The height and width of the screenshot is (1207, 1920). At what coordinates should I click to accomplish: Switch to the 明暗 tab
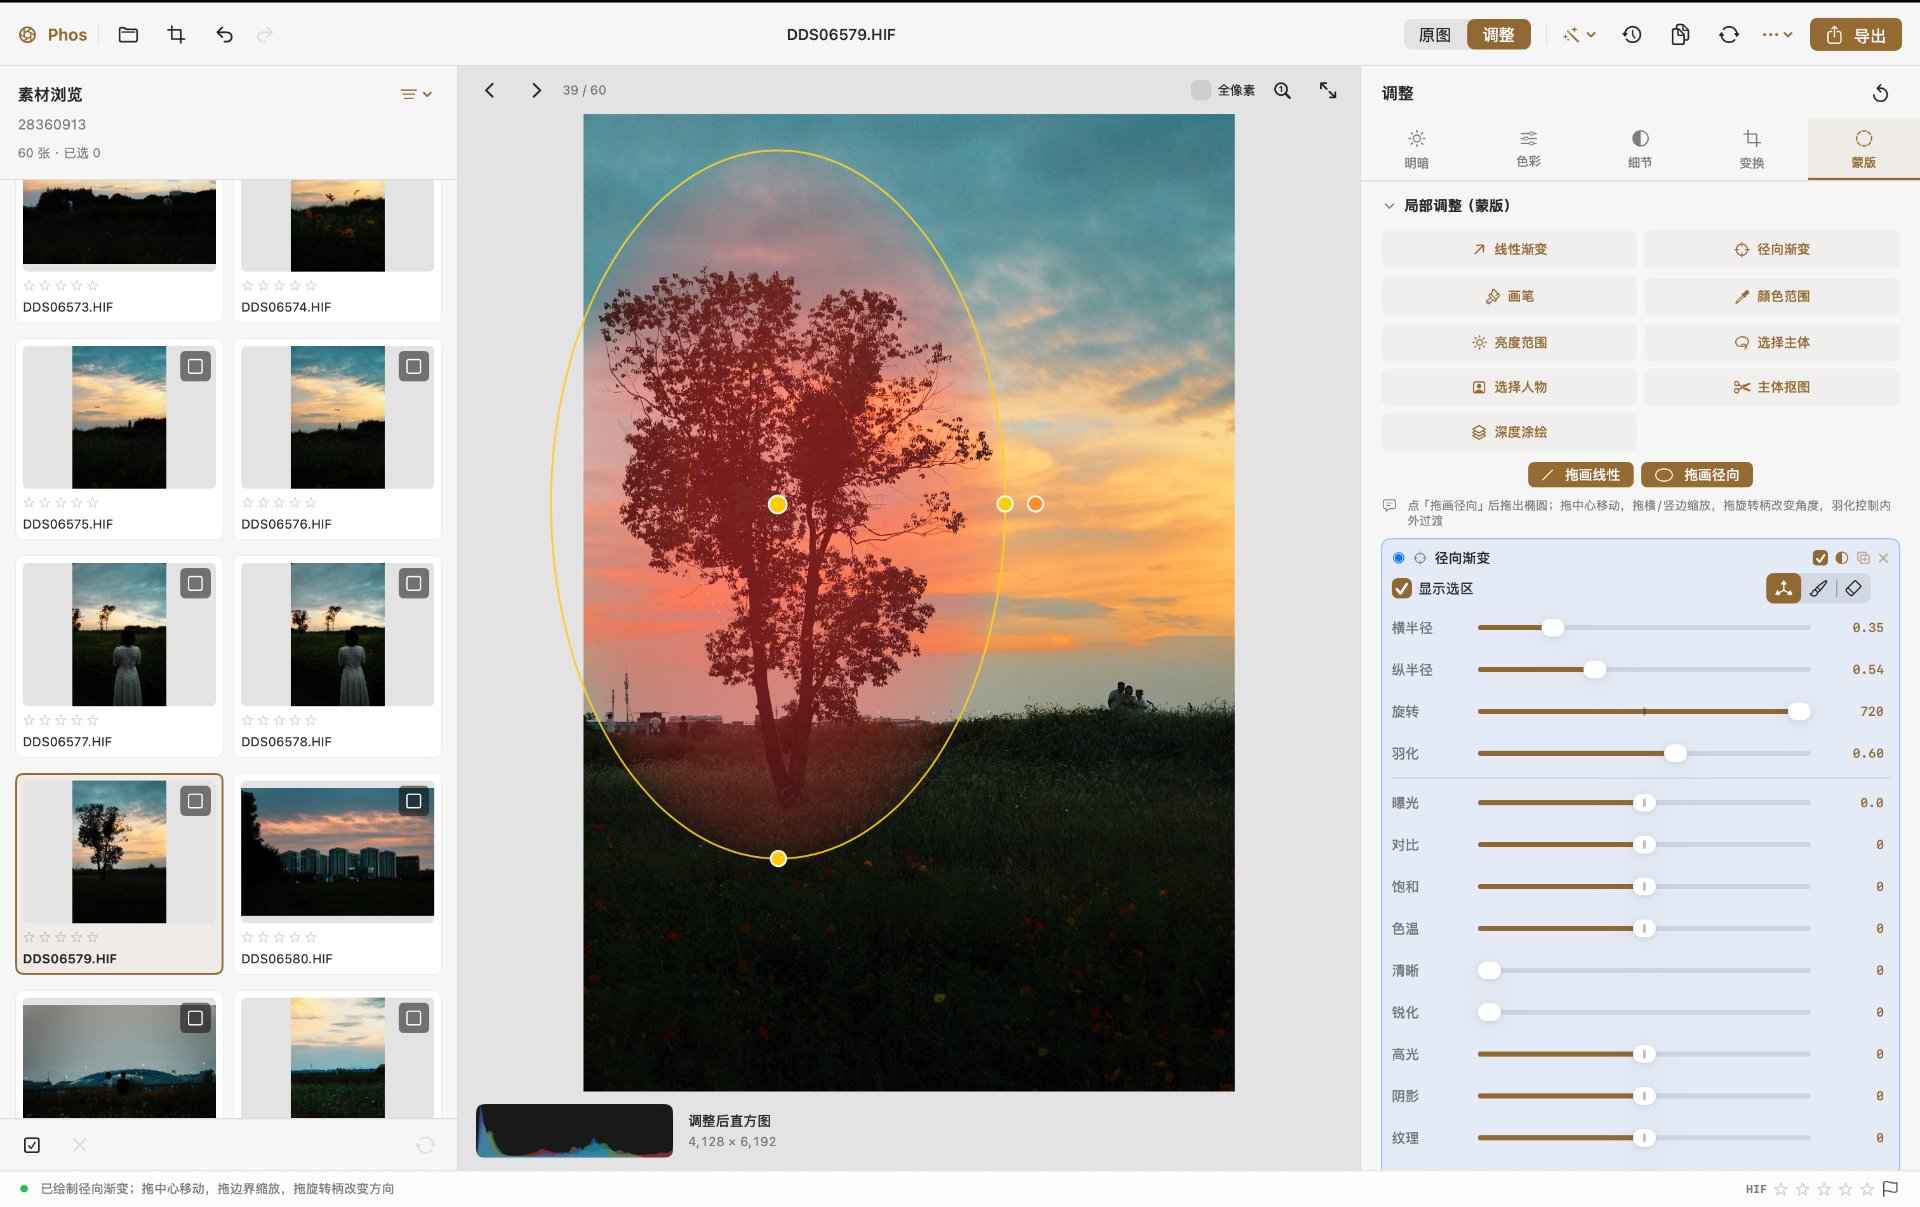1416,148
